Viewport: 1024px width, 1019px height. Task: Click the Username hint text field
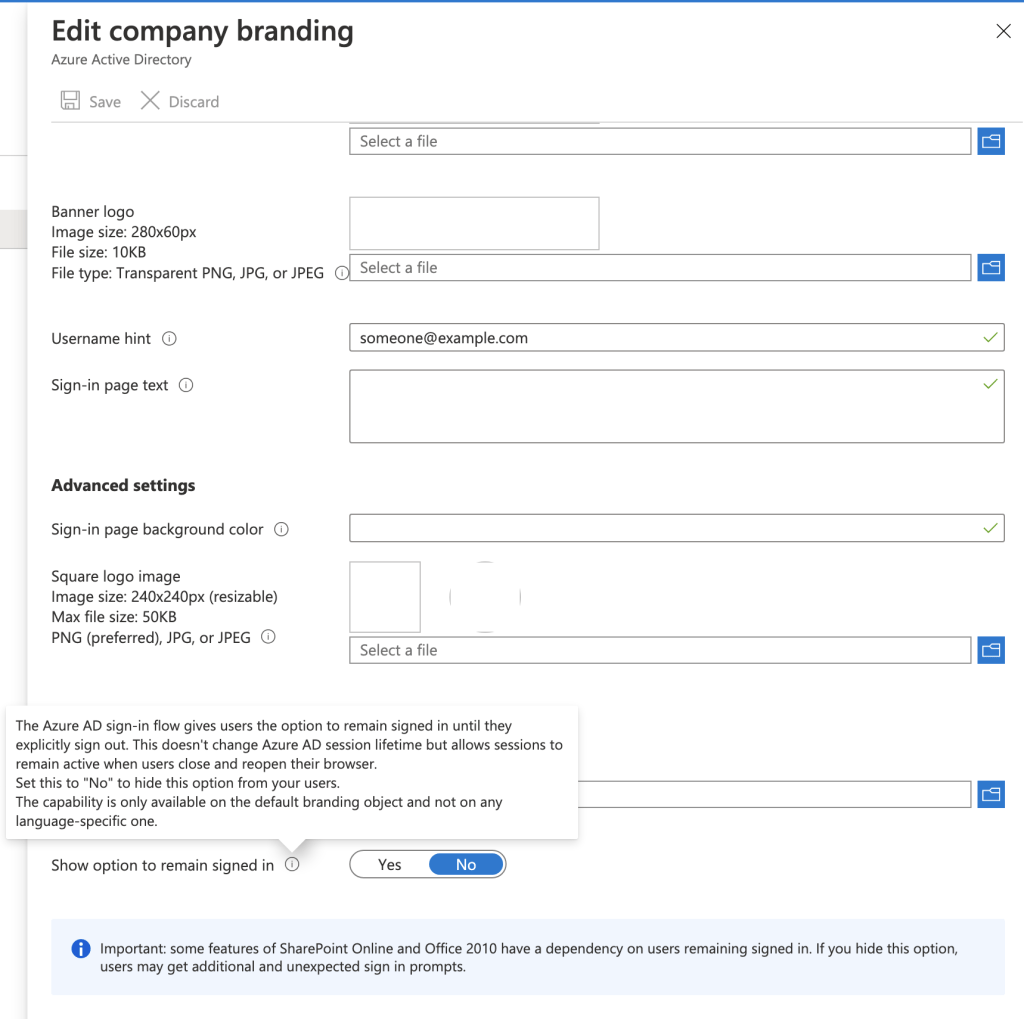tap(660, 338)
